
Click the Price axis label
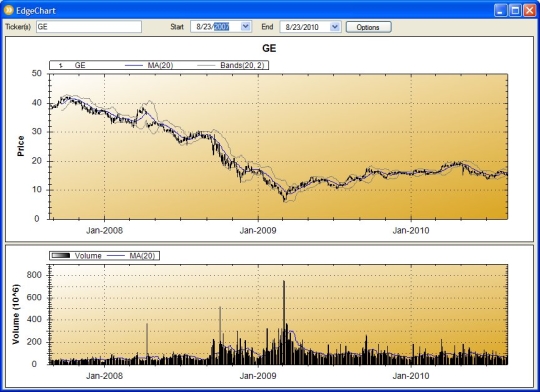point(21,146)
